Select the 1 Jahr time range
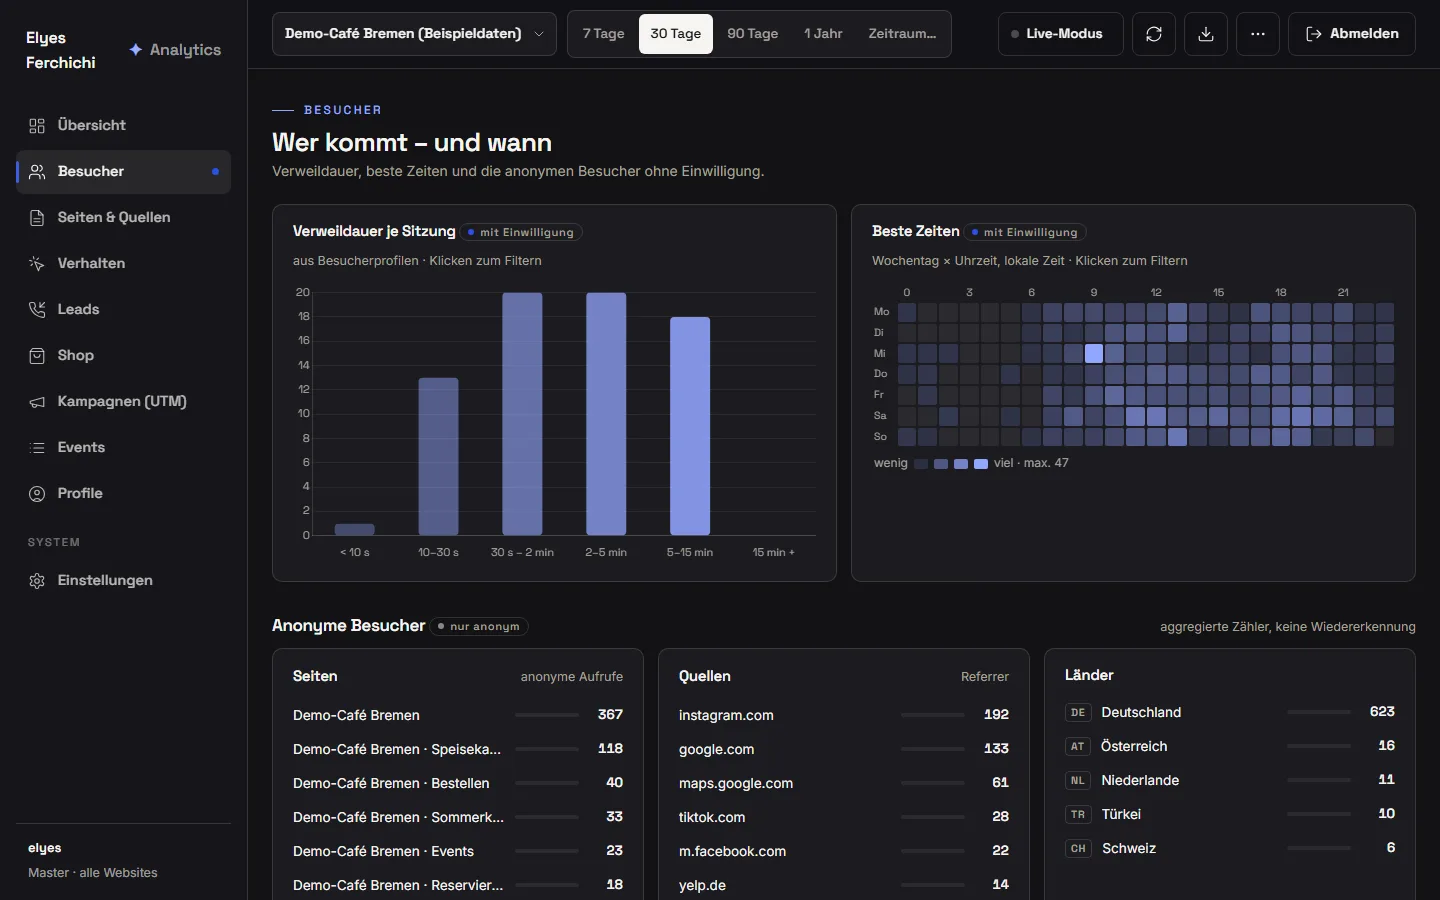Screen dimensions: 1440x900 click(x=823, y=34)
